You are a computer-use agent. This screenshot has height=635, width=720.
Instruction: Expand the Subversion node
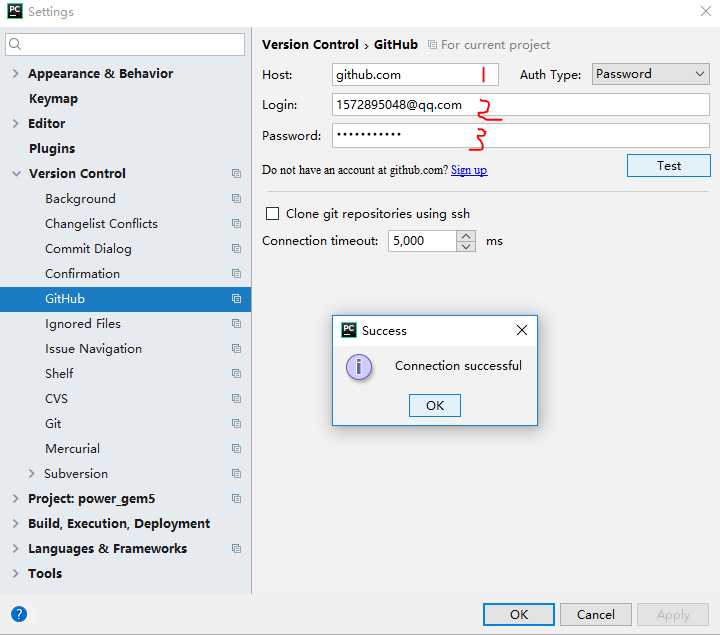coord(31,473)
